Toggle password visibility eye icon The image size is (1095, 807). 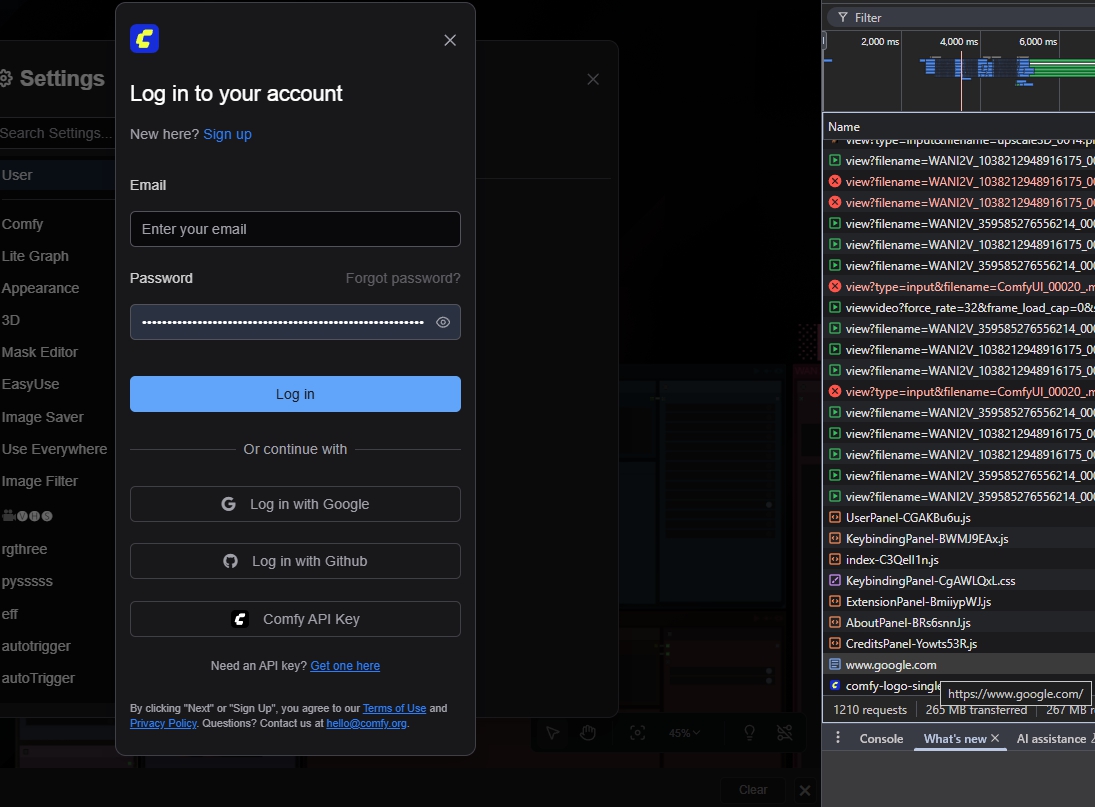(x=443, y=322)
